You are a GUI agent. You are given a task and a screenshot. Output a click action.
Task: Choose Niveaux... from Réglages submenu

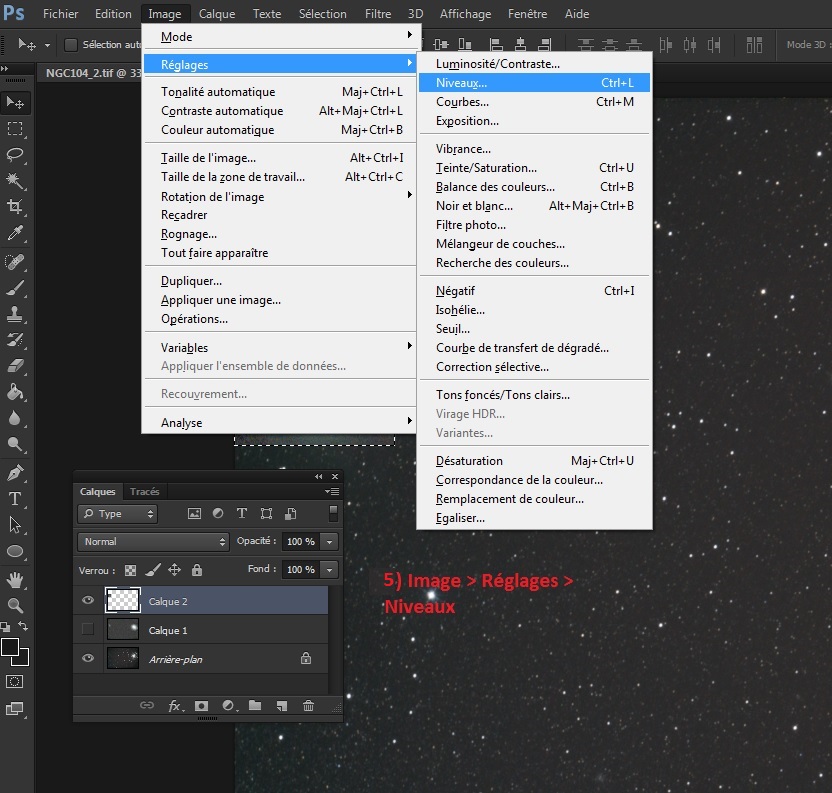[x=534, y=83]
